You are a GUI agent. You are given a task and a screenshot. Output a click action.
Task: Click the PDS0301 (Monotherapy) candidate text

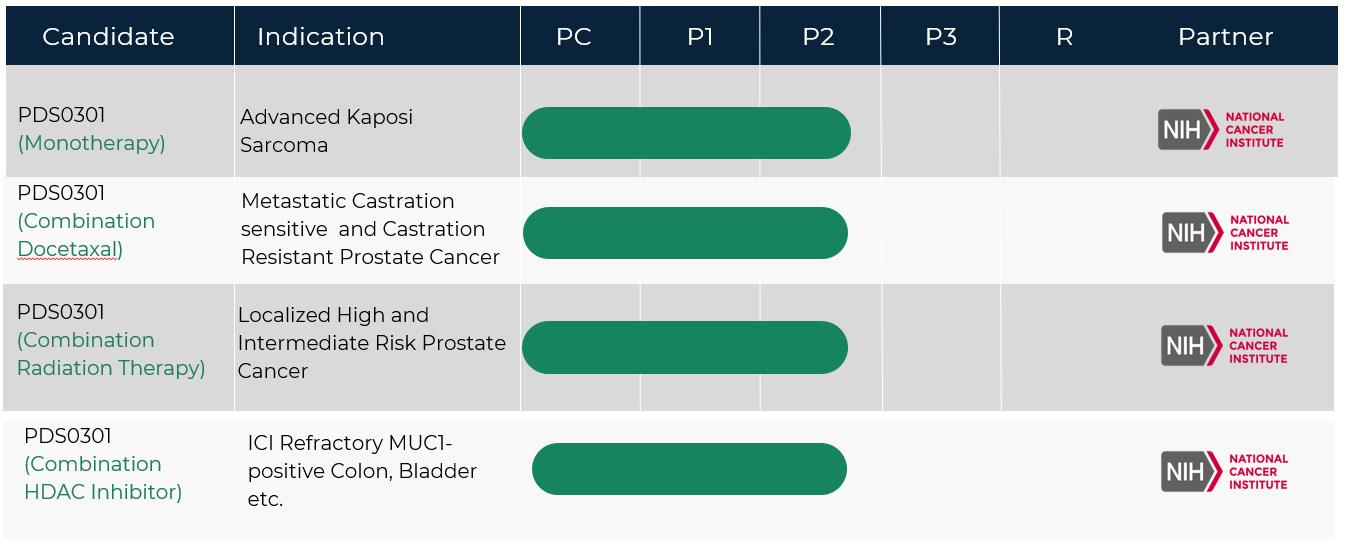pos(91,129)
